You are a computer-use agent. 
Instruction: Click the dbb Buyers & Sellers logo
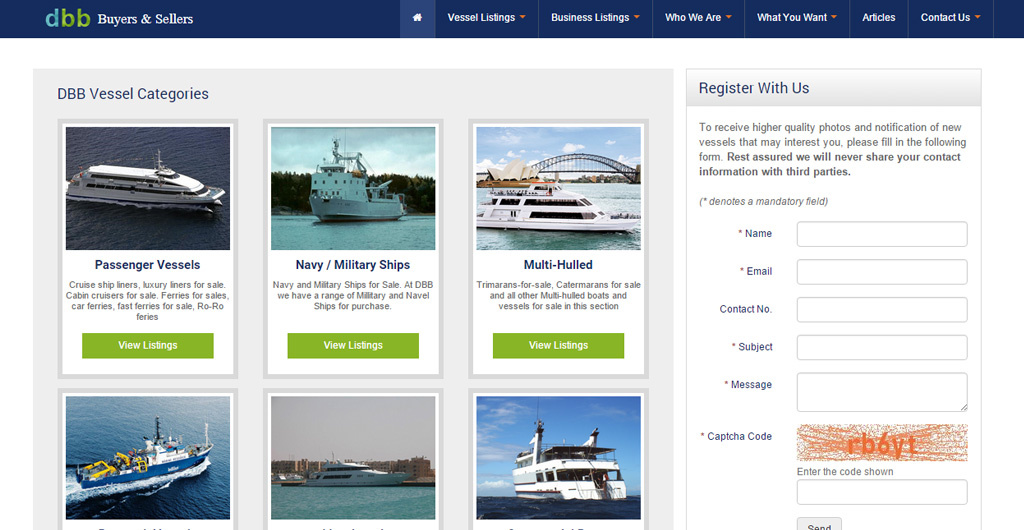click(x=119, y=18)
